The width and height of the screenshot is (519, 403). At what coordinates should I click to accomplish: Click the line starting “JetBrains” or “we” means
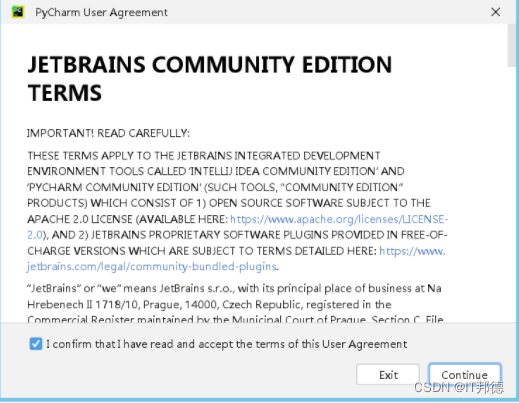[x=234, y=288]
